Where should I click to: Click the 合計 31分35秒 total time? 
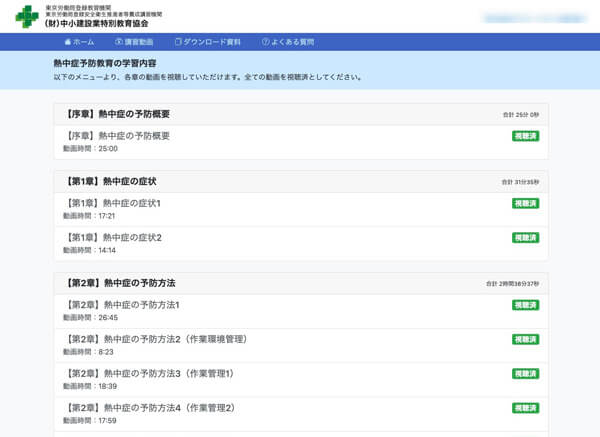coord(520,182)
